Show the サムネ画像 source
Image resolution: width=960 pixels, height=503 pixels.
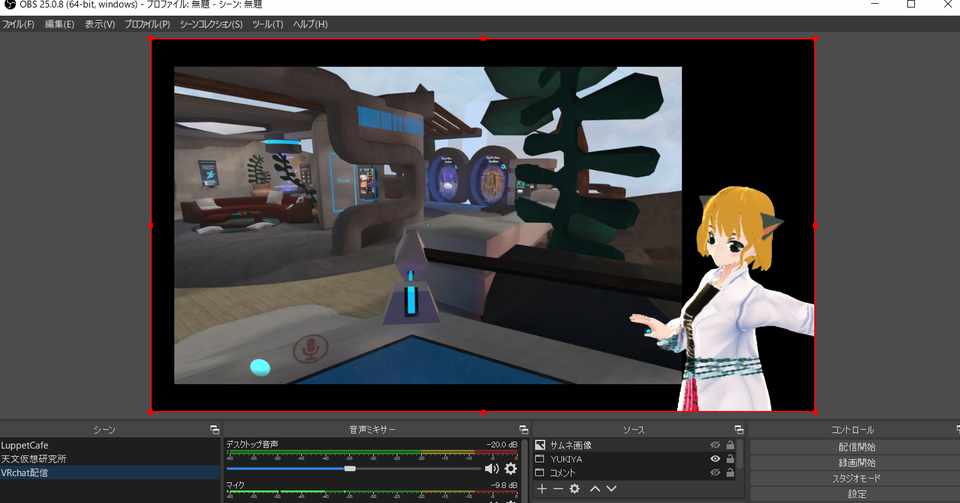[714, 445]
